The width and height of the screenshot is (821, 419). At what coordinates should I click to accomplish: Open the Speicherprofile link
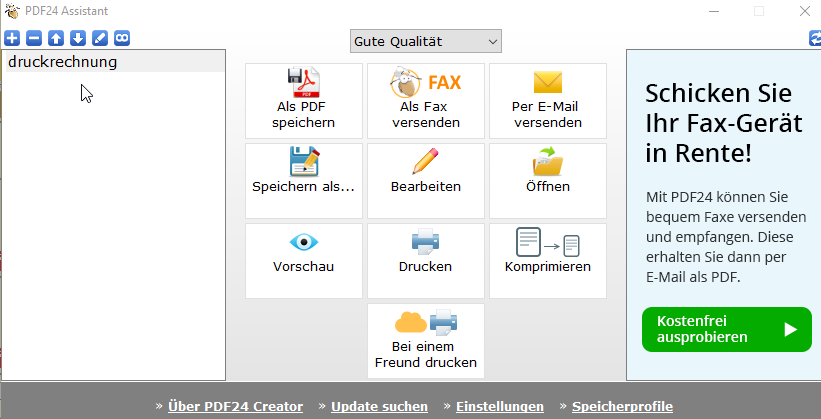point(622,406)
